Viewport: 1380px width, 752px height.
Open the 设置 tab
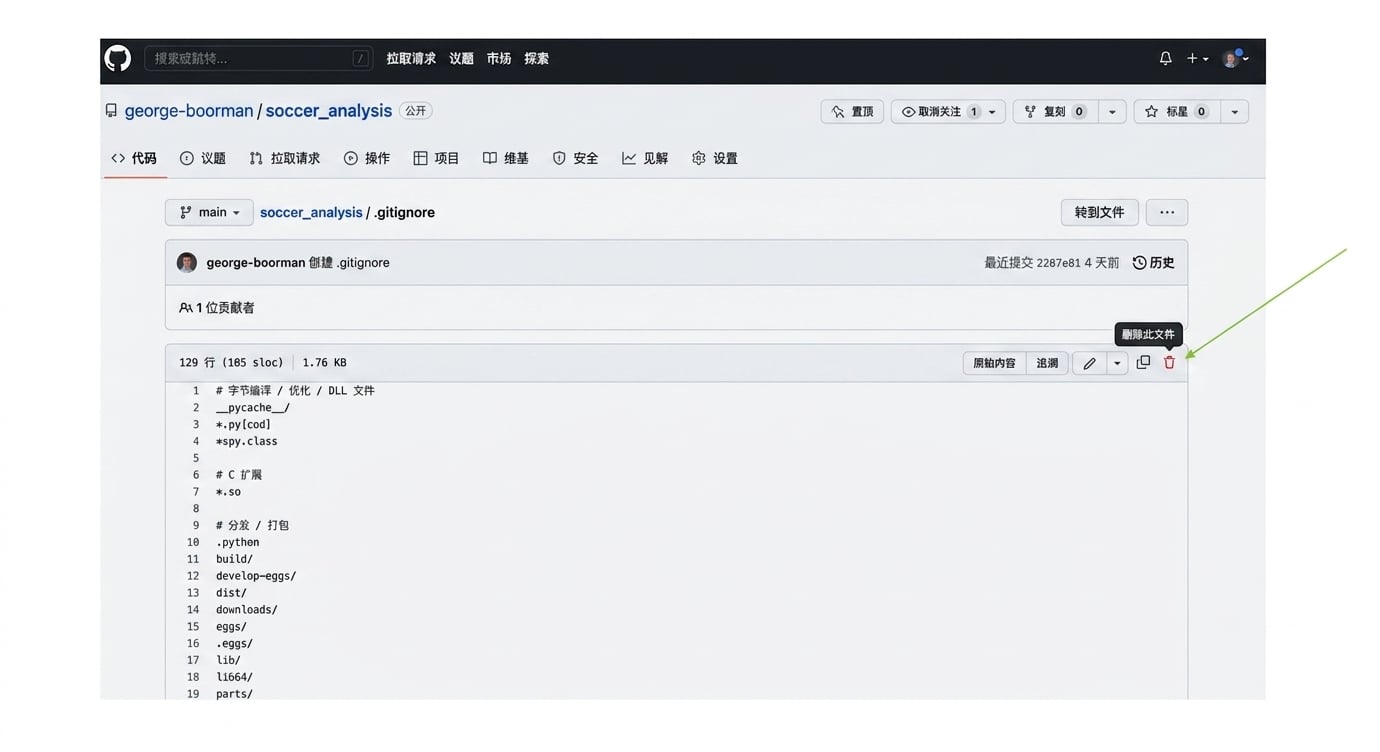click(x=715, y=158)
